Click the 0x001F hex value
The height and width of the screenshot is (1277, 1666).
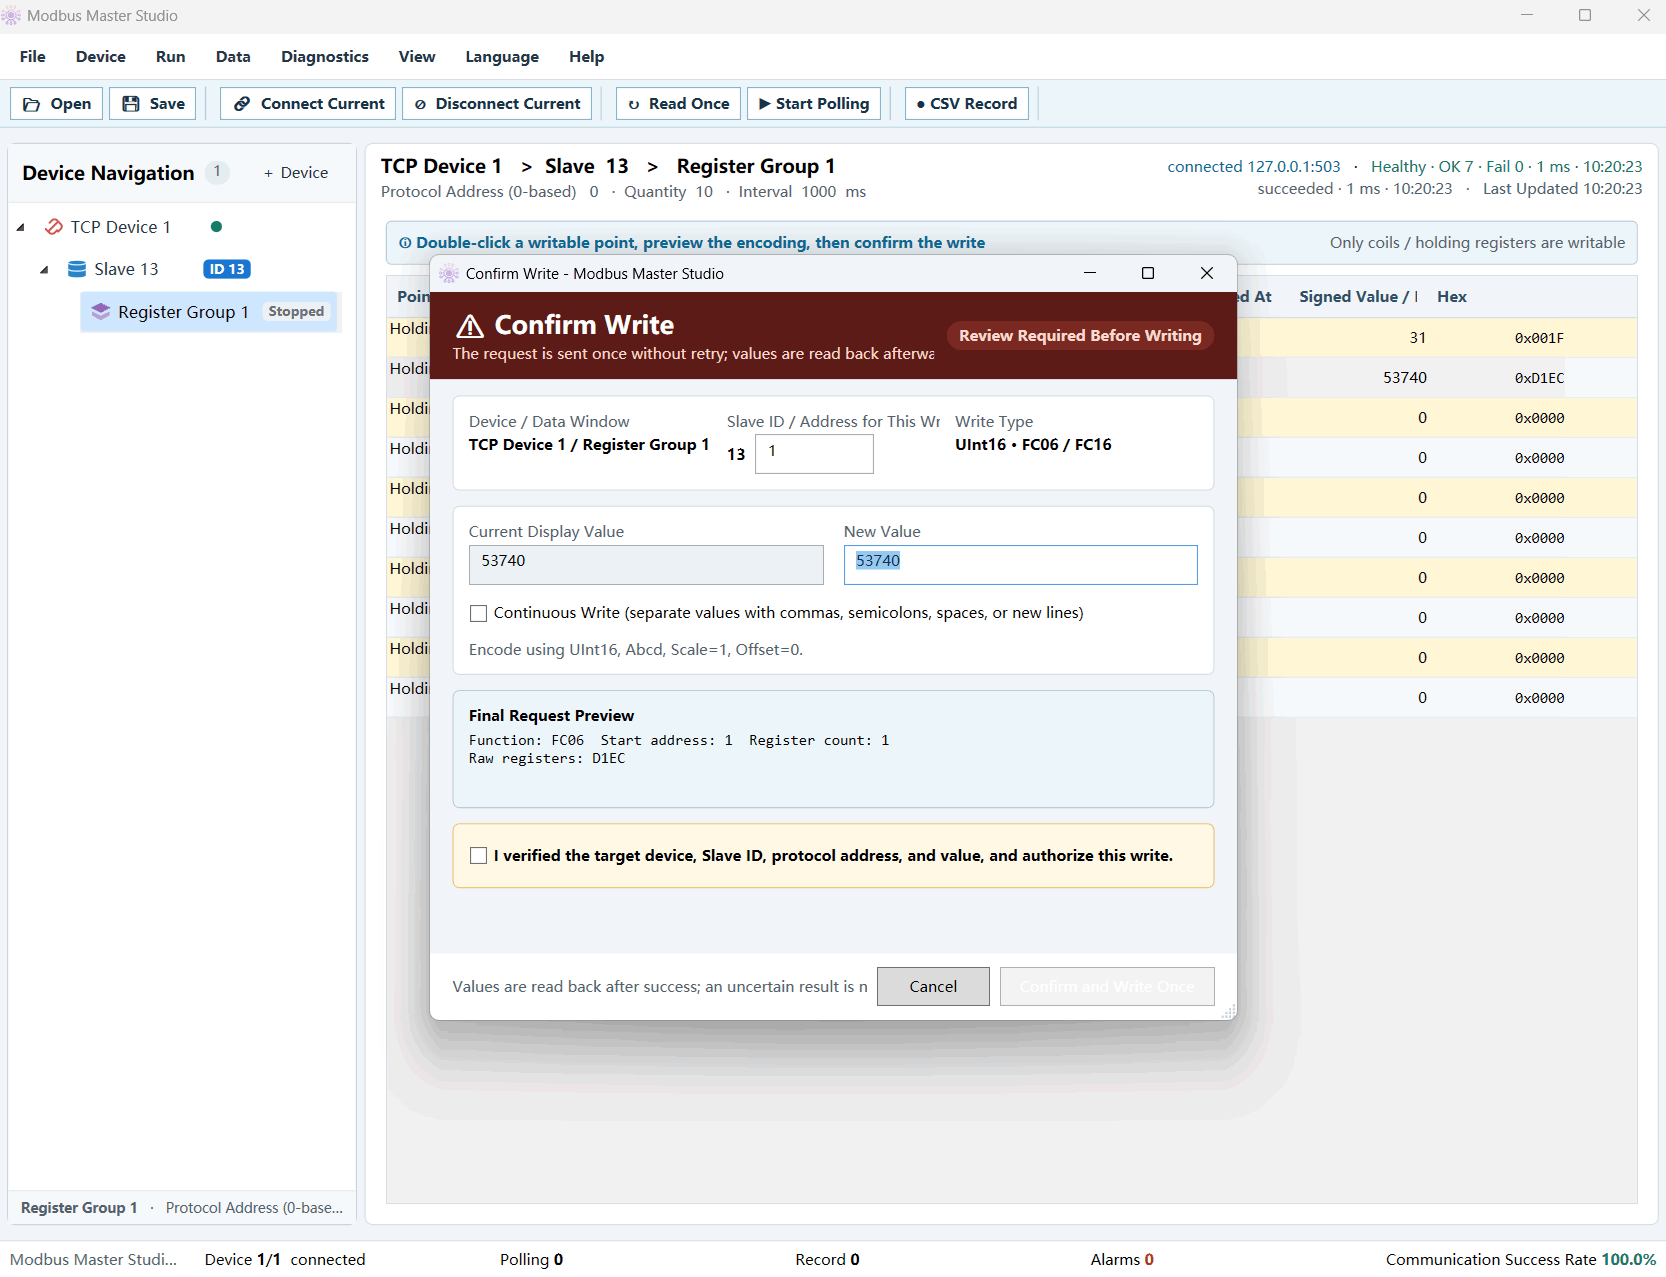(x=1539, y=338)
